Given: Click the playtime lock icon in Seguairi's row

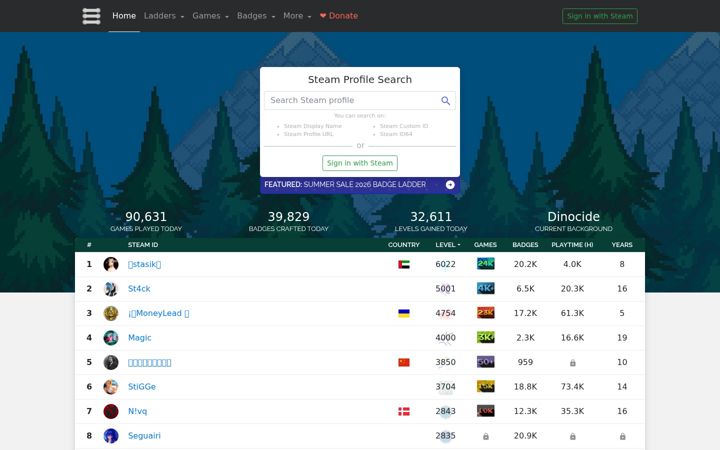Looking at the screenshot, I should coord(573,436).
